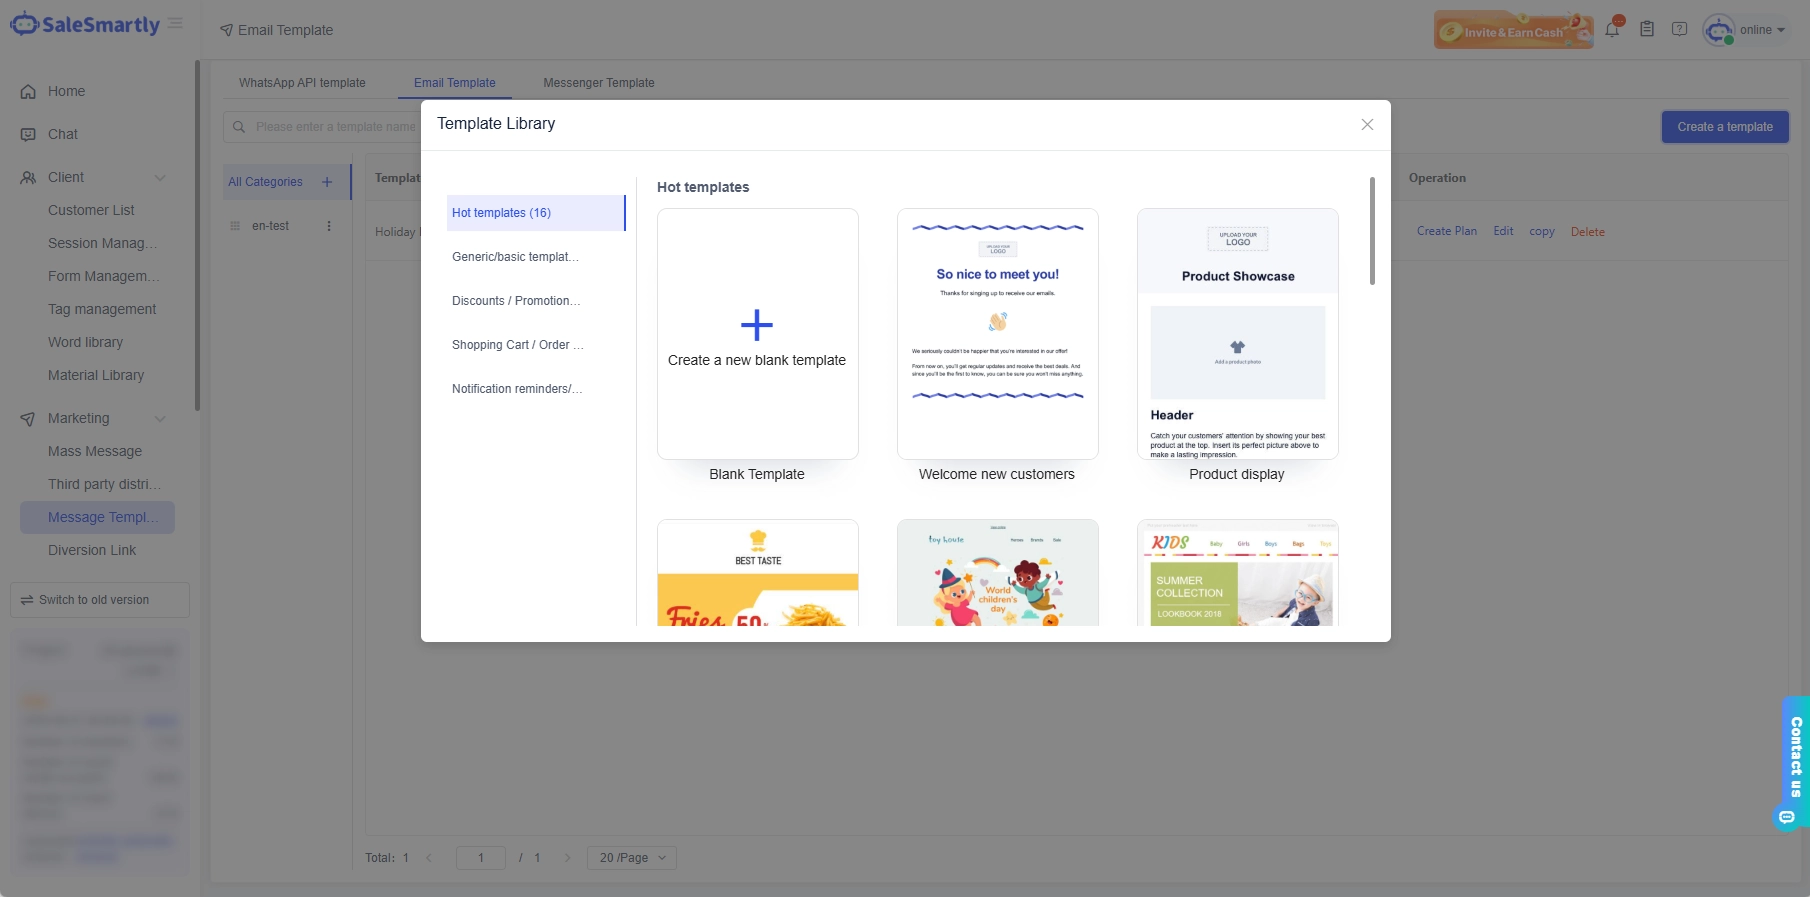Select Generic/basic templates category
This screenshot has height=897, width=1810.
tap(536, 257)
